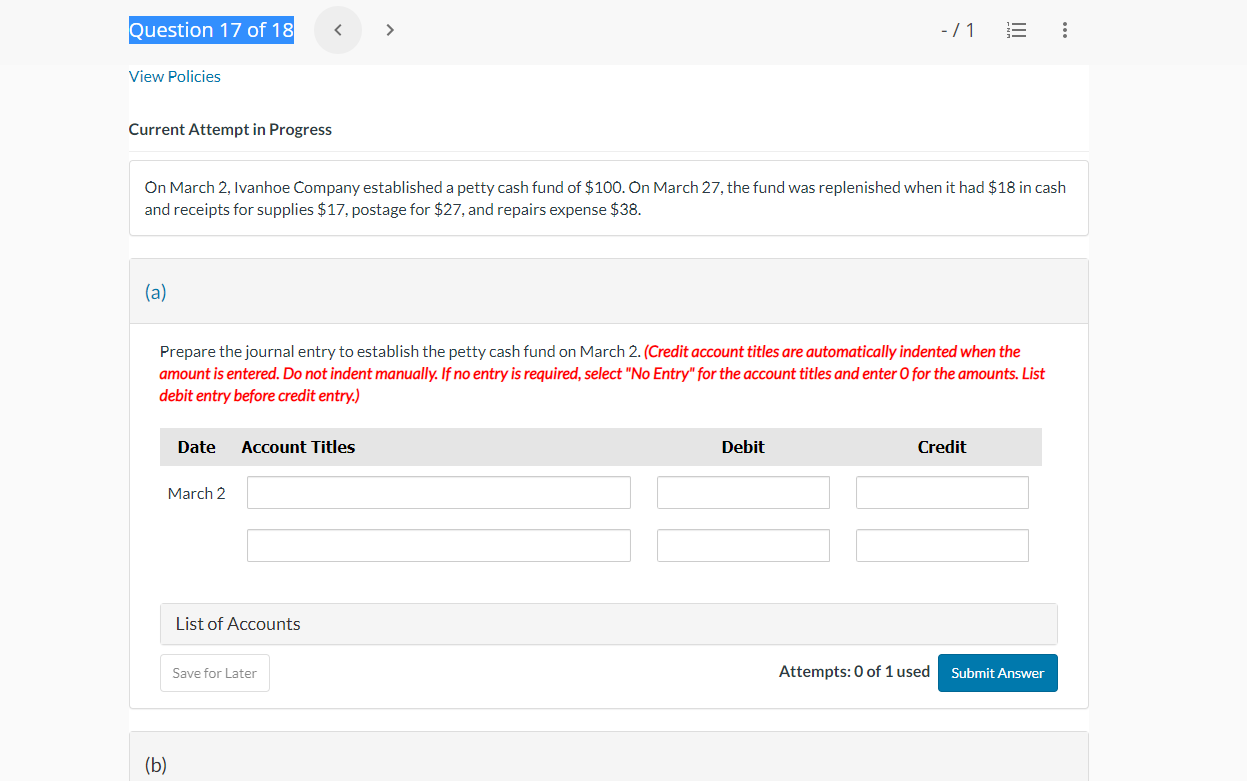Click the first row Debit amount field
This screenshot has height=781, width=1247.
(x=743, y=493)
